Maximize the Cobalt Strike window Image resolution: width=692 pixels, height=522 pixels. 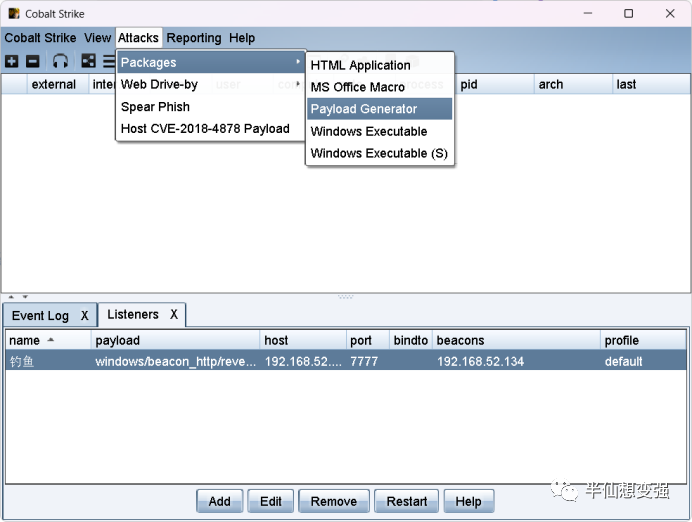[x=628, y=14]
